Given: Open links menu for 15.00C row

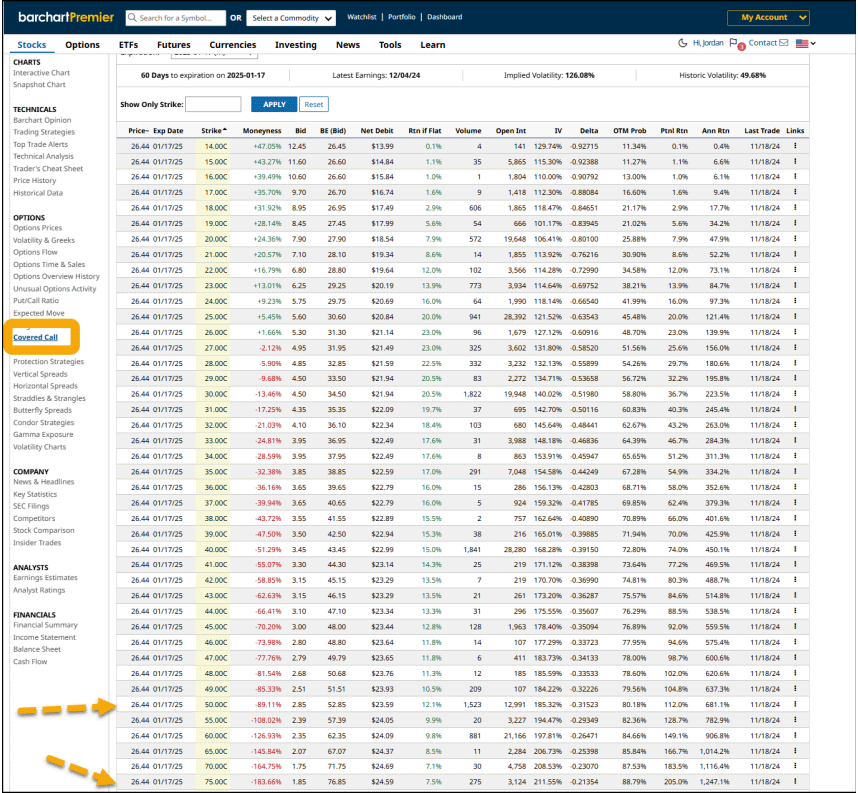Looking at the screenshot, I should point(795,161).
